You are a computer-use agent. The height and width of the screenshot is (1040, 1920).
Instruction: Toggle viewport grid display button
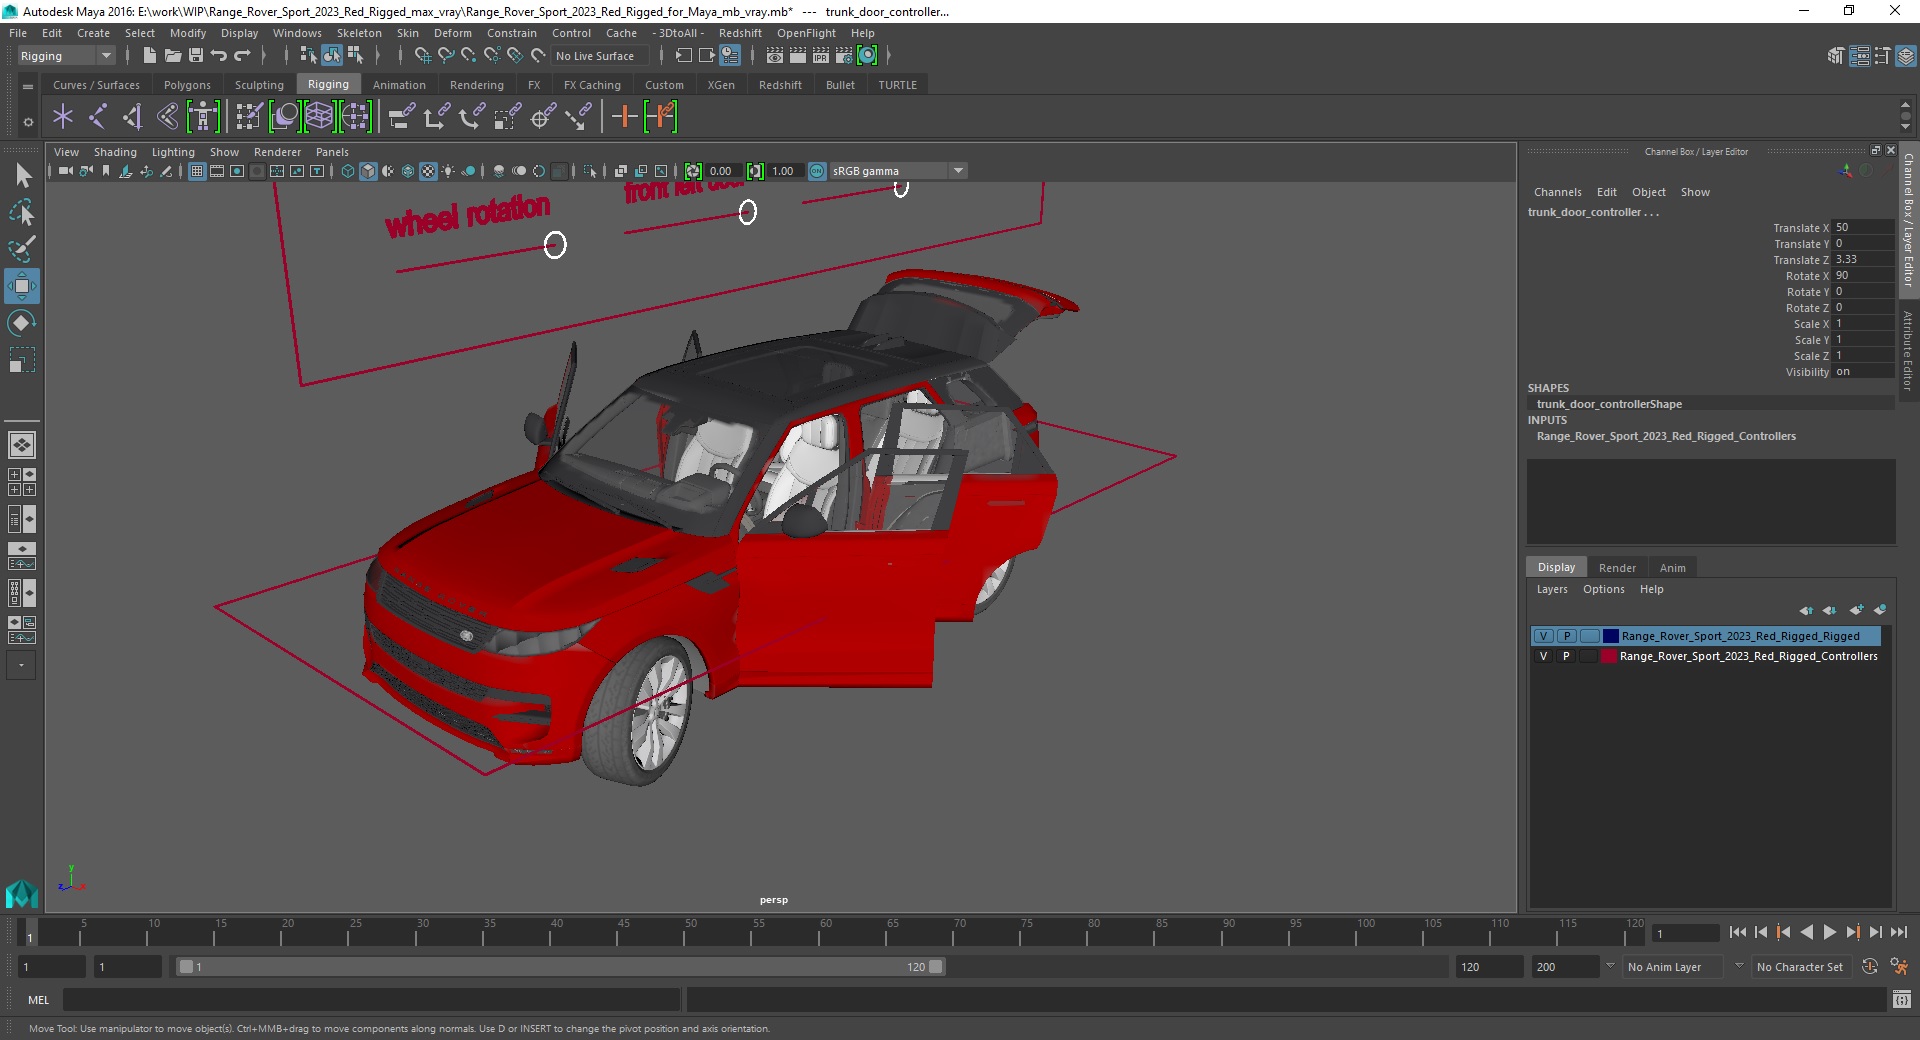tap(197, 171)
